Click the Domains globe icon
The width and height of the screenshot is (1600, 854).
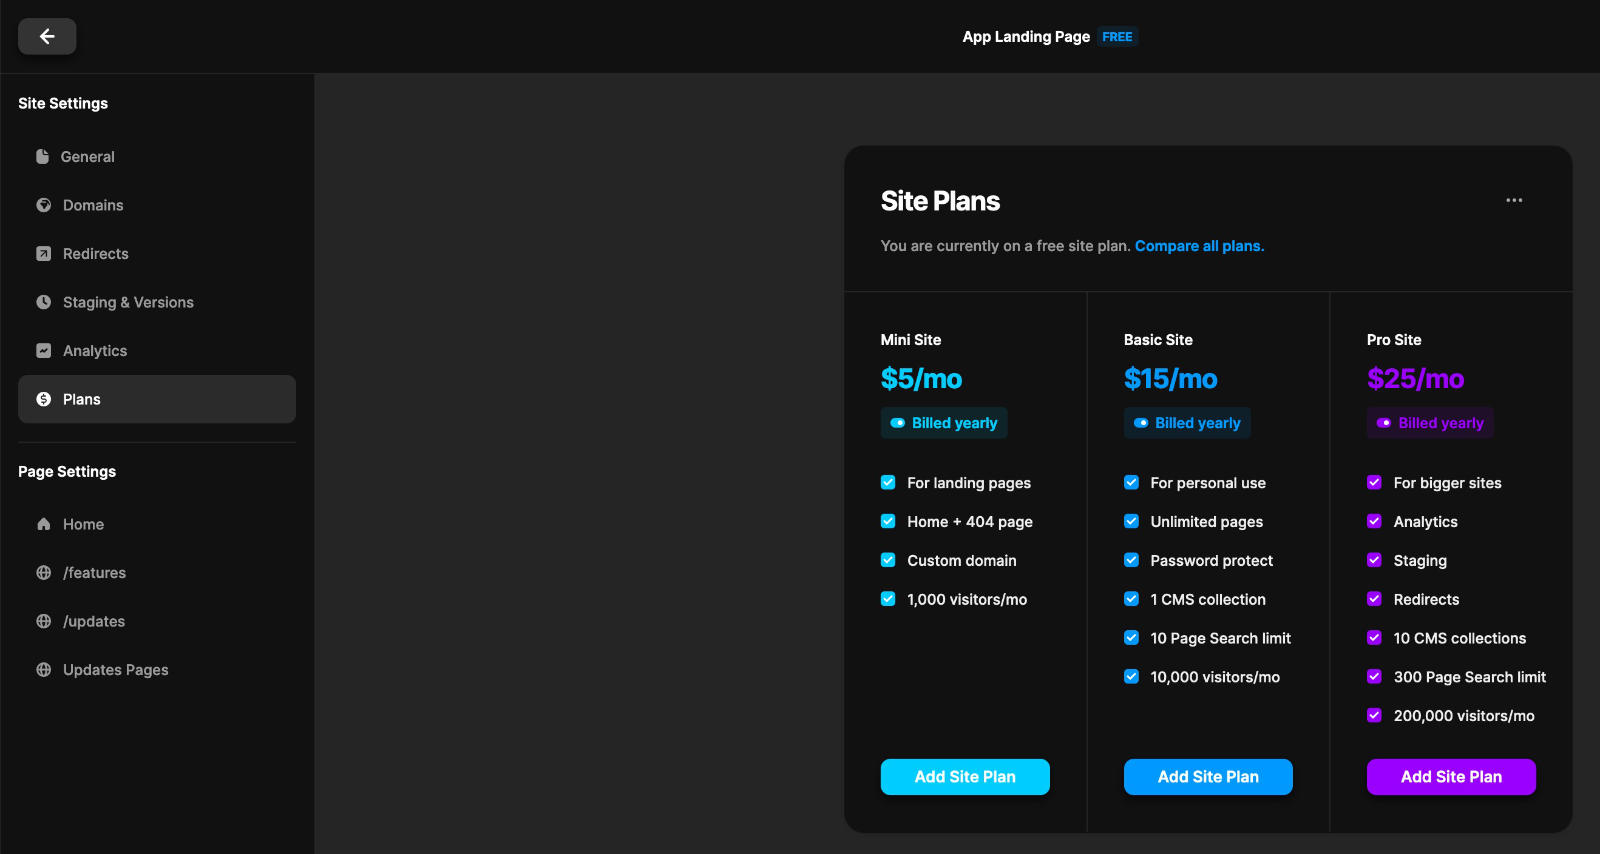click(43, 205)
